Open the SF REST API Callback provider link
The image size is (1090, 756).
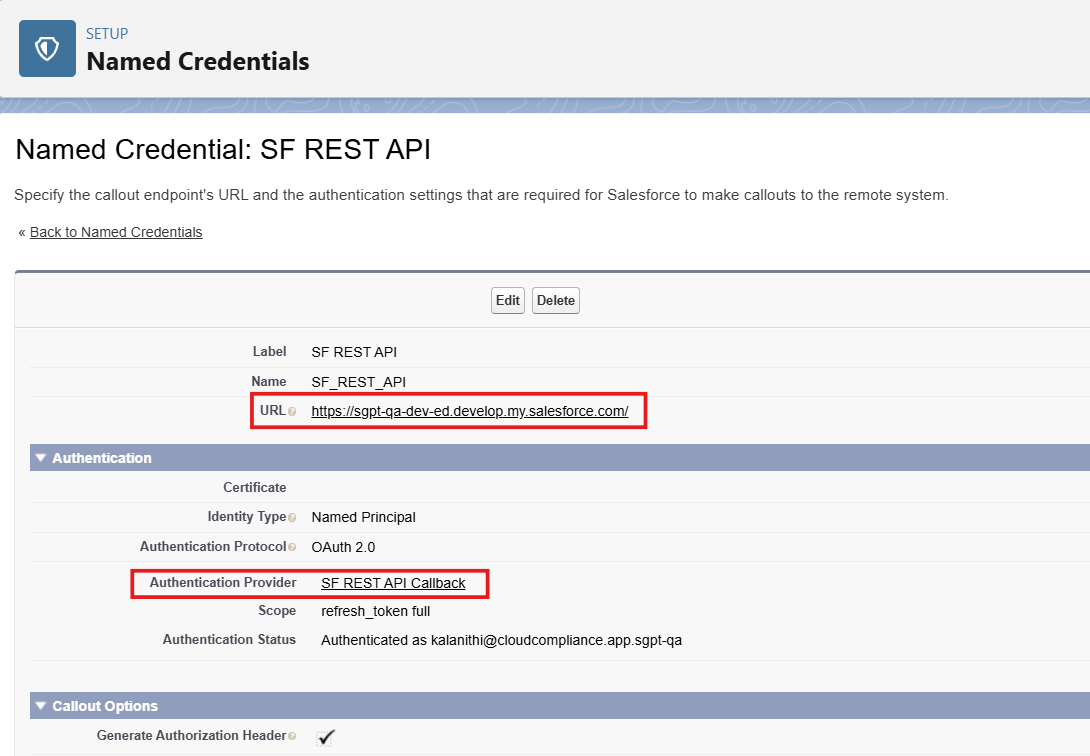[x=393, y=583]
